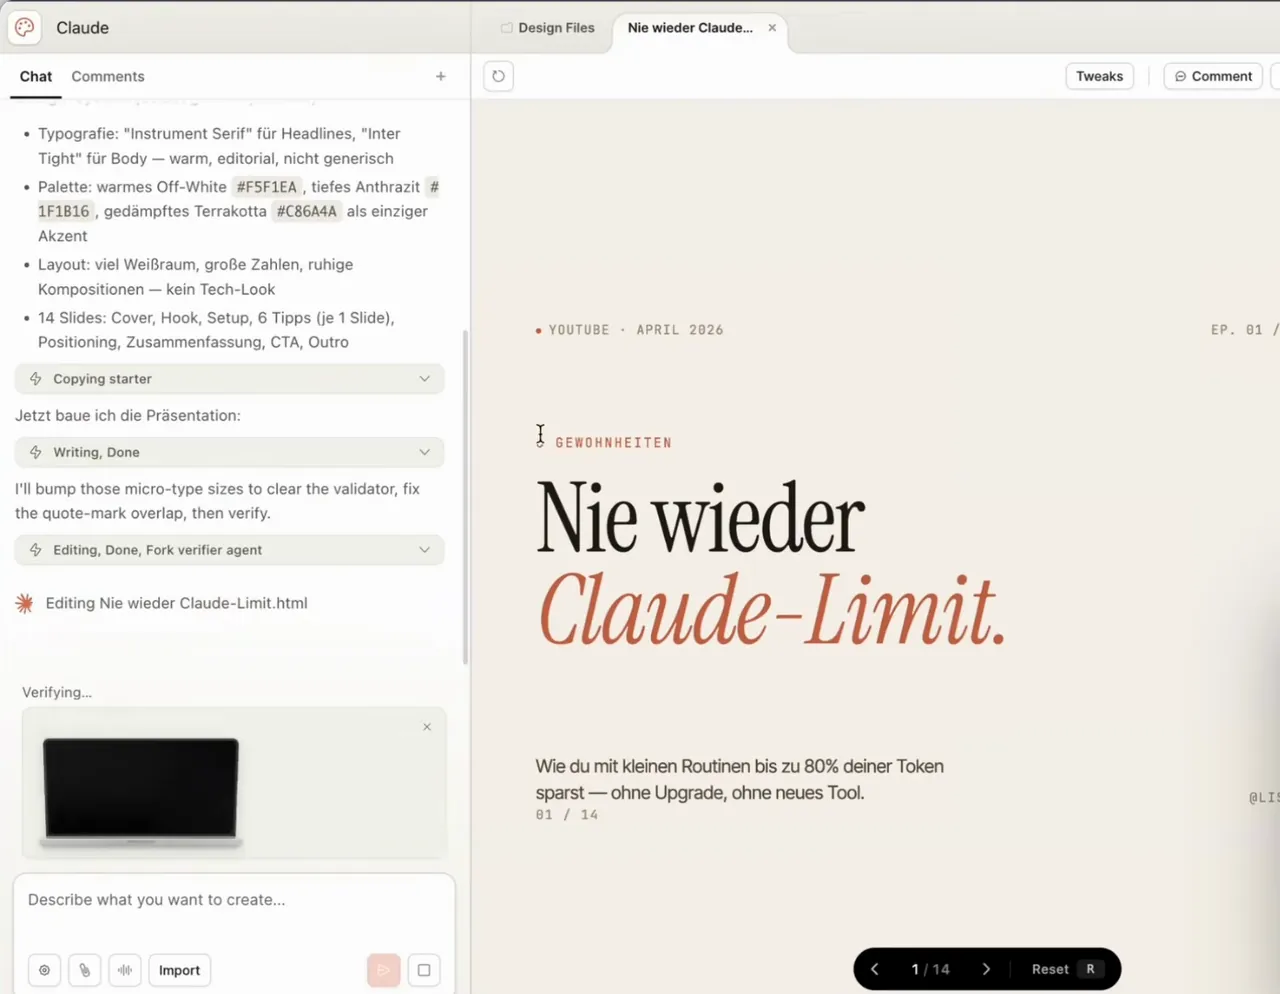
Task: Click the Verifying... status text
Action: (57, 692)
